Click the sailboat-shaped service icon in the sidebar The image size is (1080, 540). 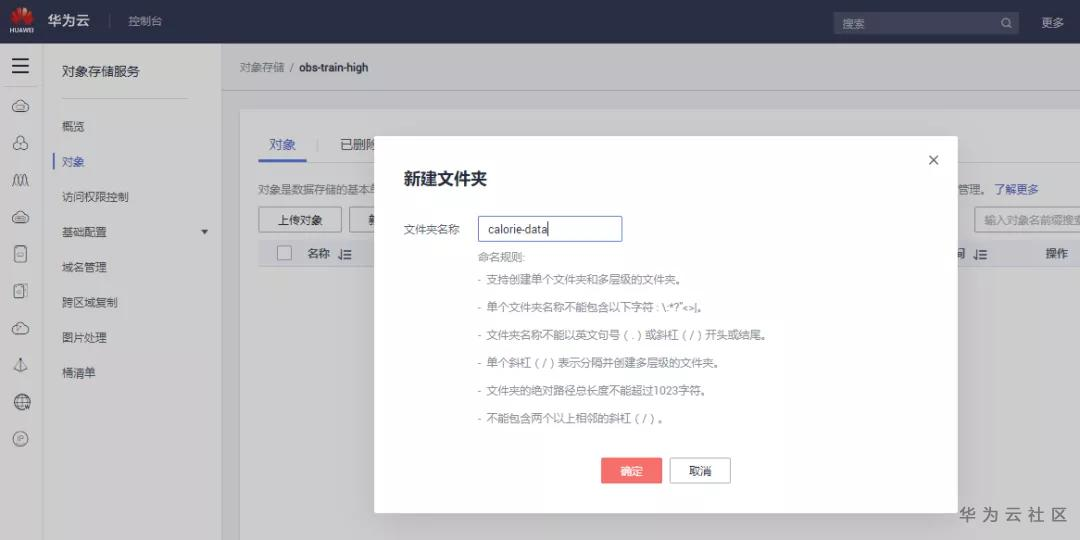coord(21,365)
